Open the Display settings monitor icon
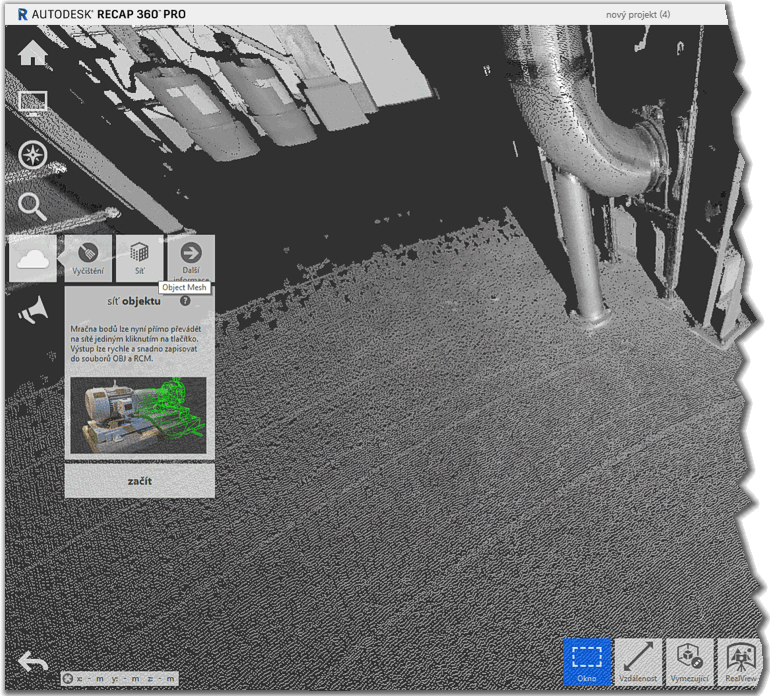770x696 pixels. (33, 104)
